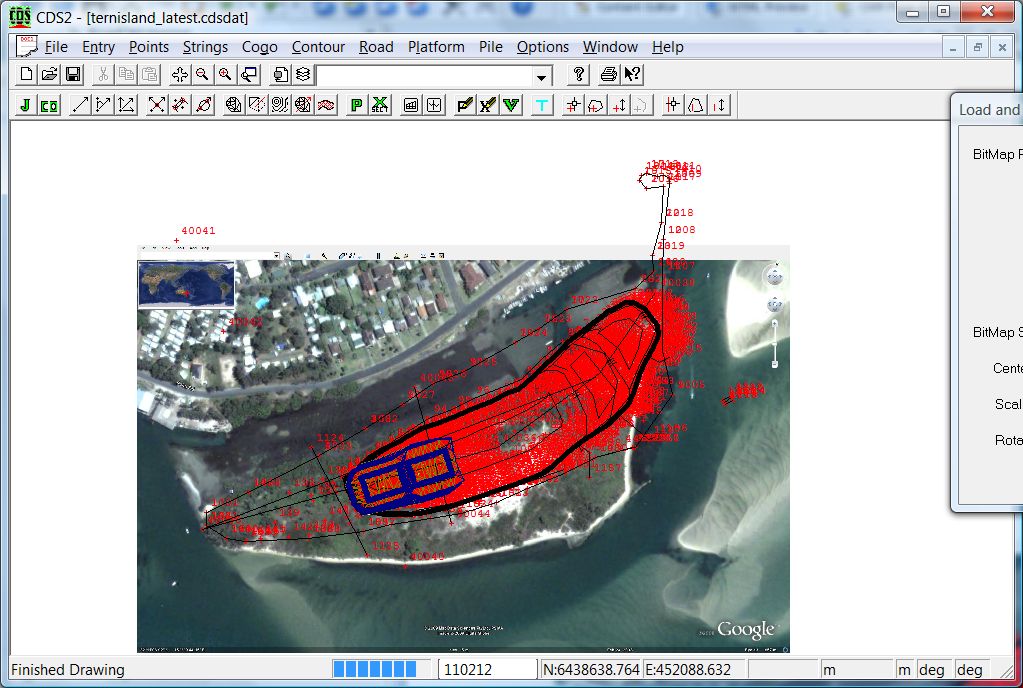Click the zoom in magnifier
Screen dimensions: 1023x688
(225, 75)
